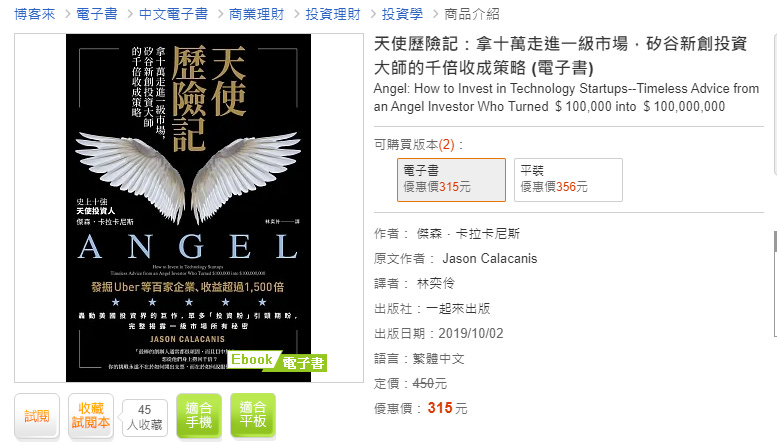Navigate to 投資學 breadcrumb
Viewport: 777px width, 446px height.
tap(402, 14)
